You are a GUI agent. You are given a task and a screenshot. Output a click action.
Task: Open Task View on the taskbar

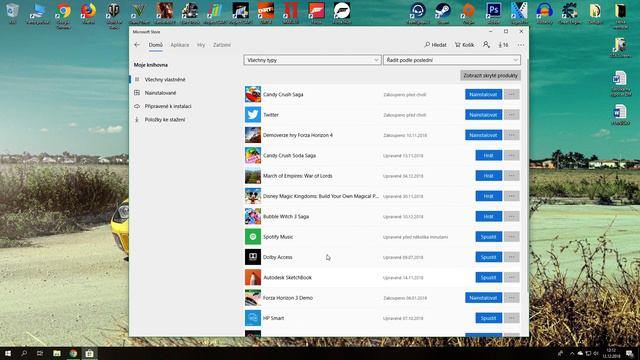coord(40,353)
